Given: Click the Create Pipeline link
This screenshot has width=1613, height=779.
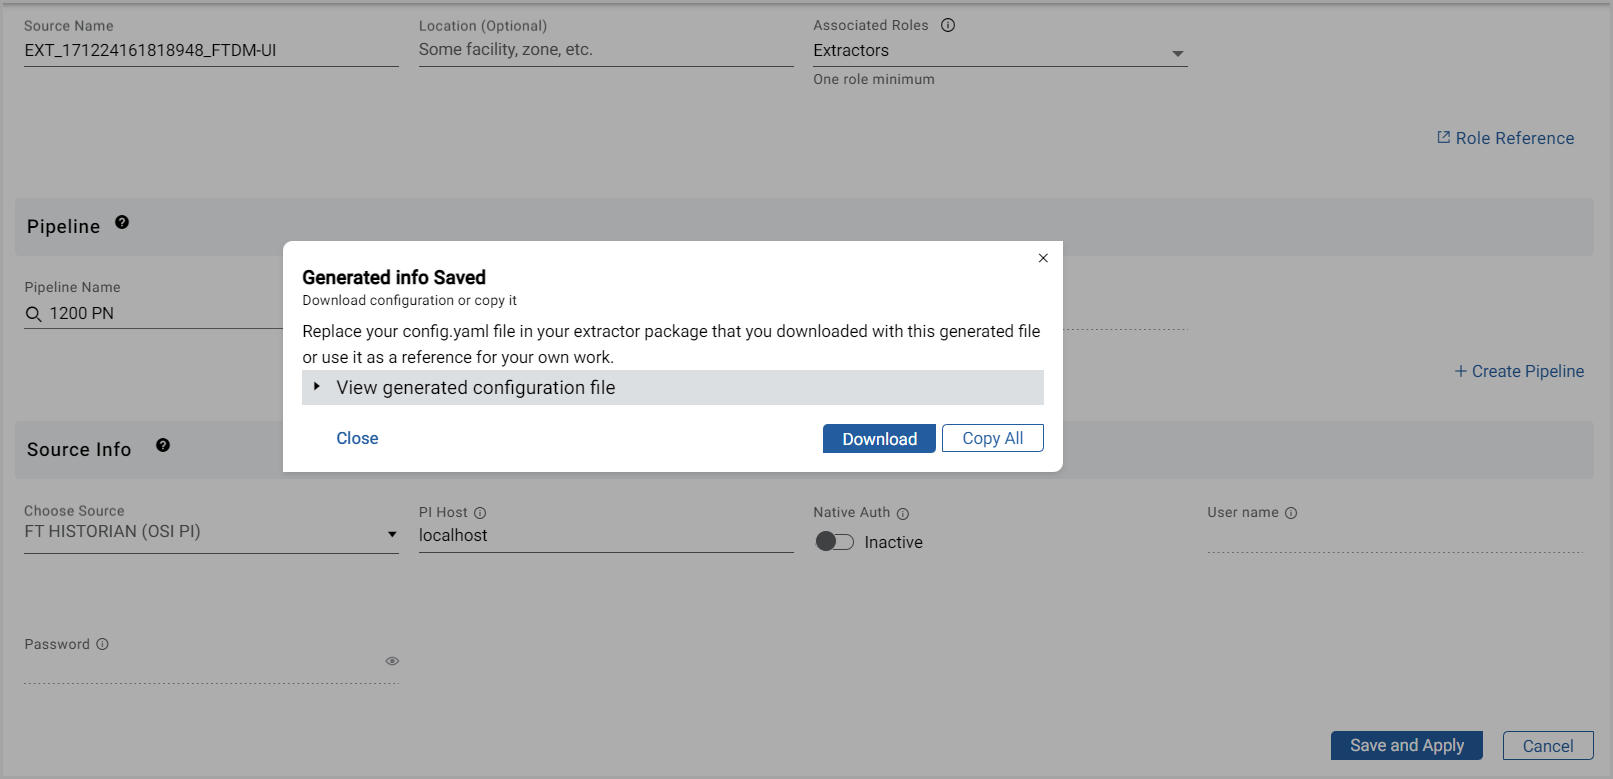Looking at the screenshot, I should 1519,371.
